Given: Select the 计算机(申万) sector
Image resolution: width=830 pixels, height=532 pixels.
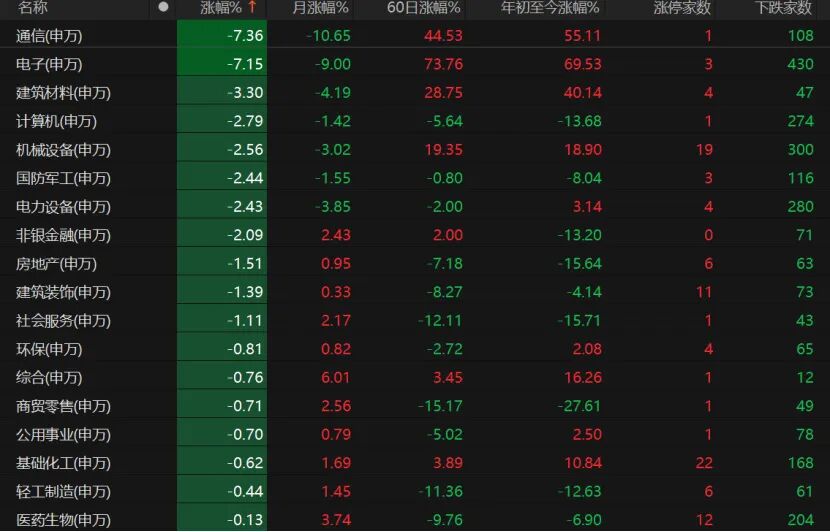Looking at the screenshot, I should pos(415,121).
